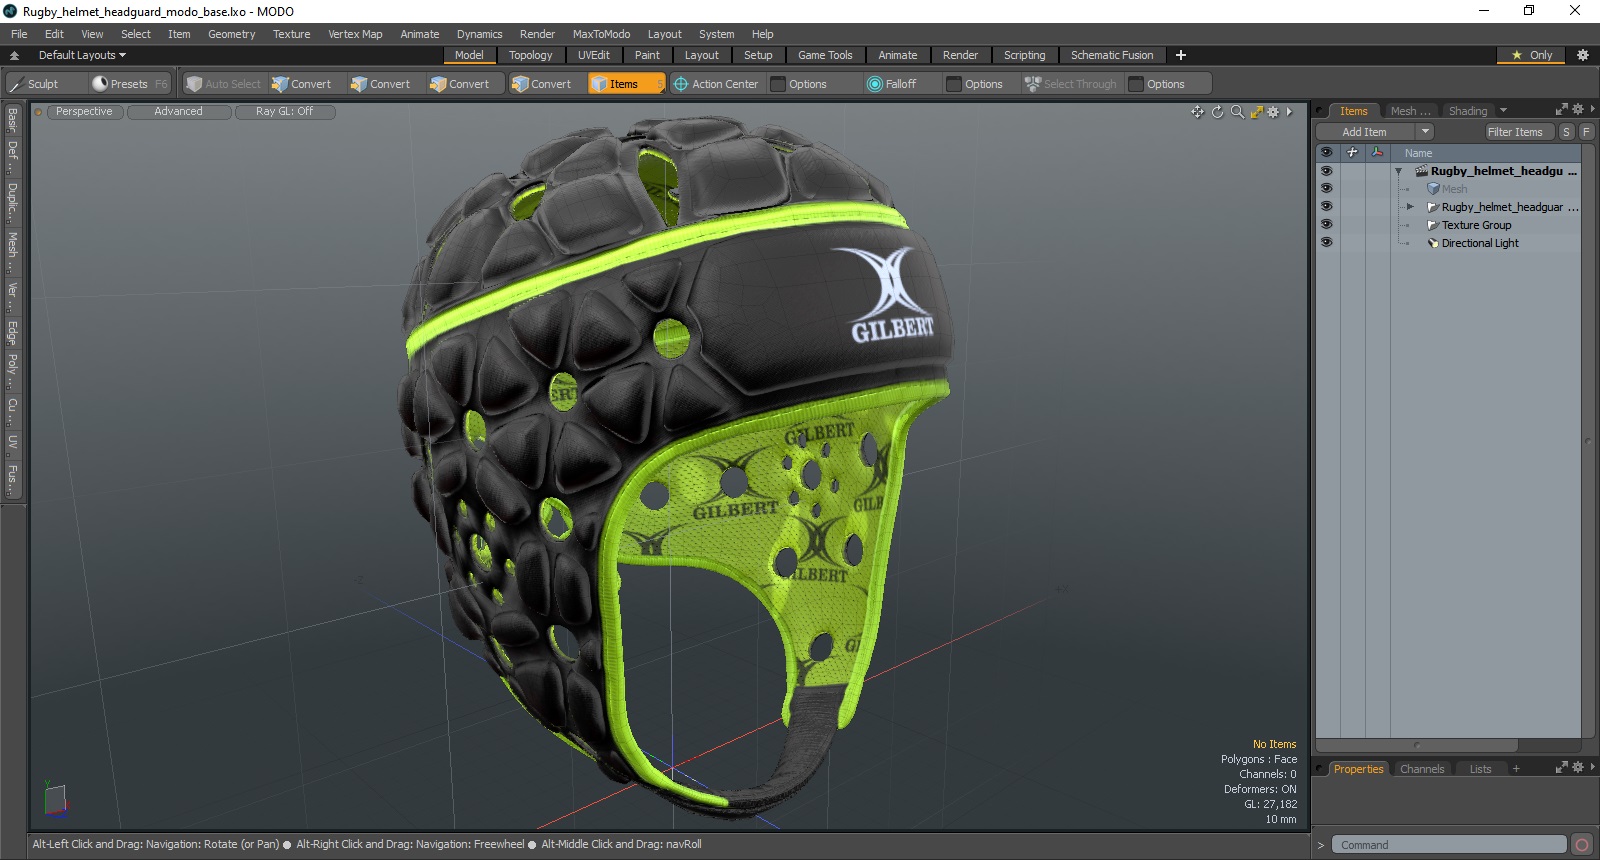This screenshot has width=1600, height=860.
Task: Open the extra tabs dropdown after Shading
Action: (x=1503, y=110)
